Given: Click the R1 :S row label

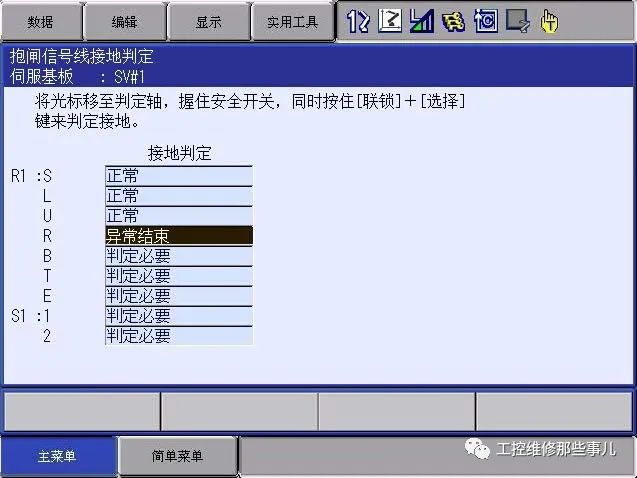Looking at the screenshot, I should (x=31, y=176).
